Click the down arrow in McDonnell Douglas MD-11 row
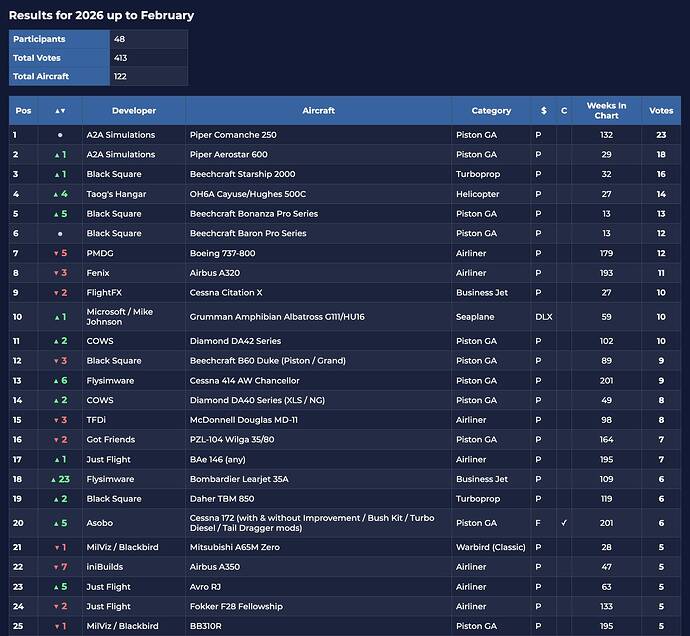The height and width of the screenshot is (636, 690). (x=56, y=420)
